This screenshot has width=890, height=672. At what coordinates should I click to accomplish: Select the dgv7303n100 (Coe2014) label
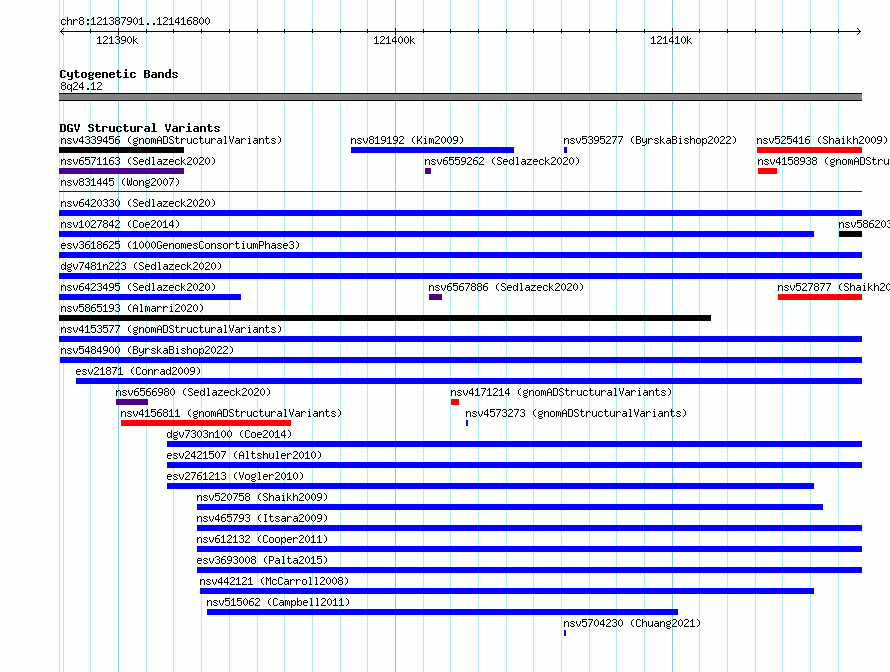[x=229, y=434]
